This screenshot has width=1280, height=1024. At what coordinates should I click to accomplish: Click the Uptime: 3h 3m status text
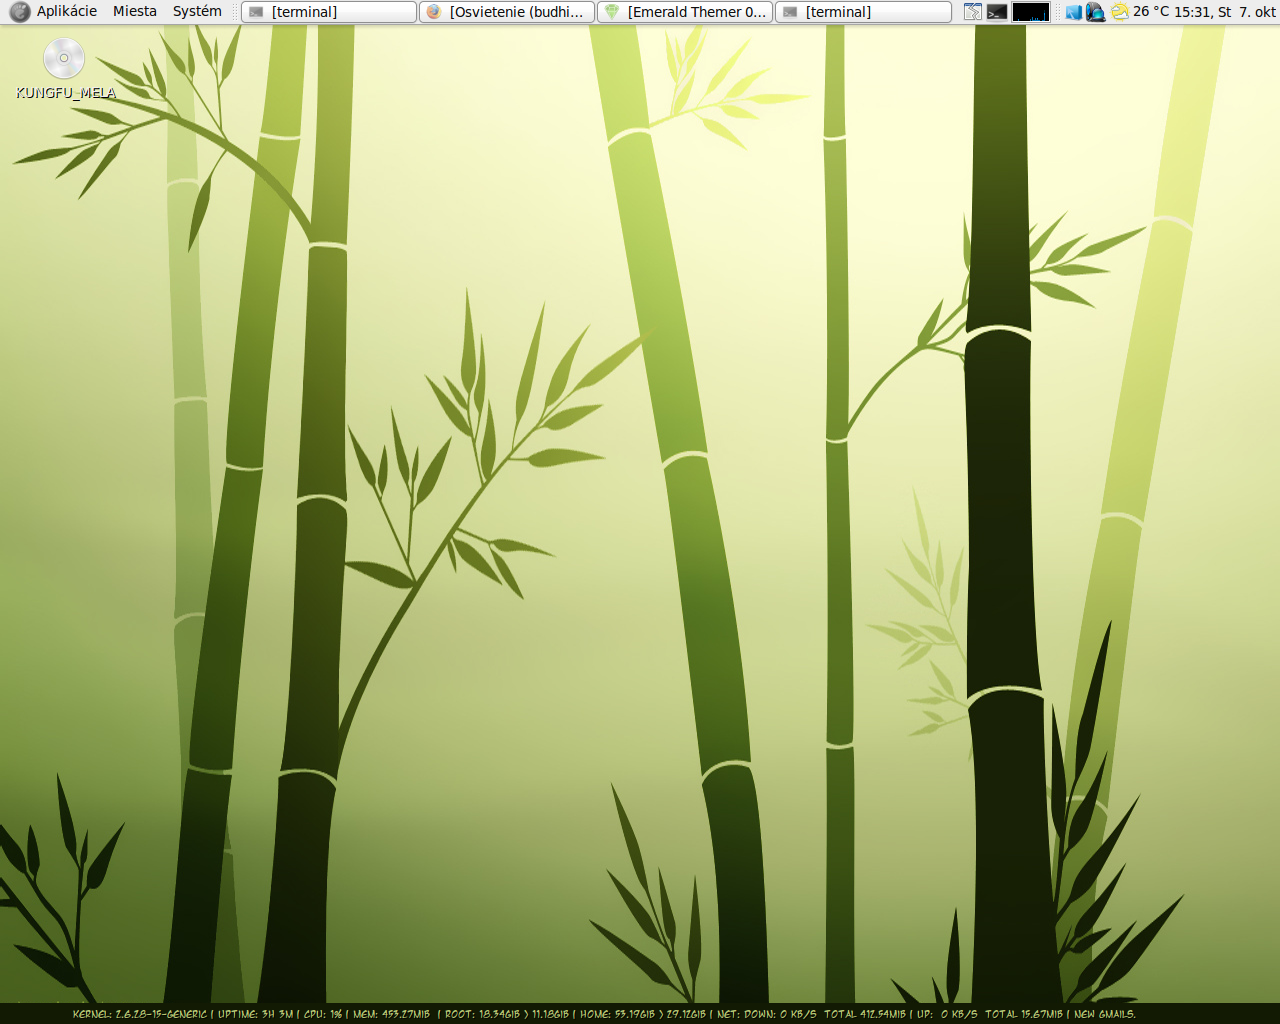point(256,1014)
